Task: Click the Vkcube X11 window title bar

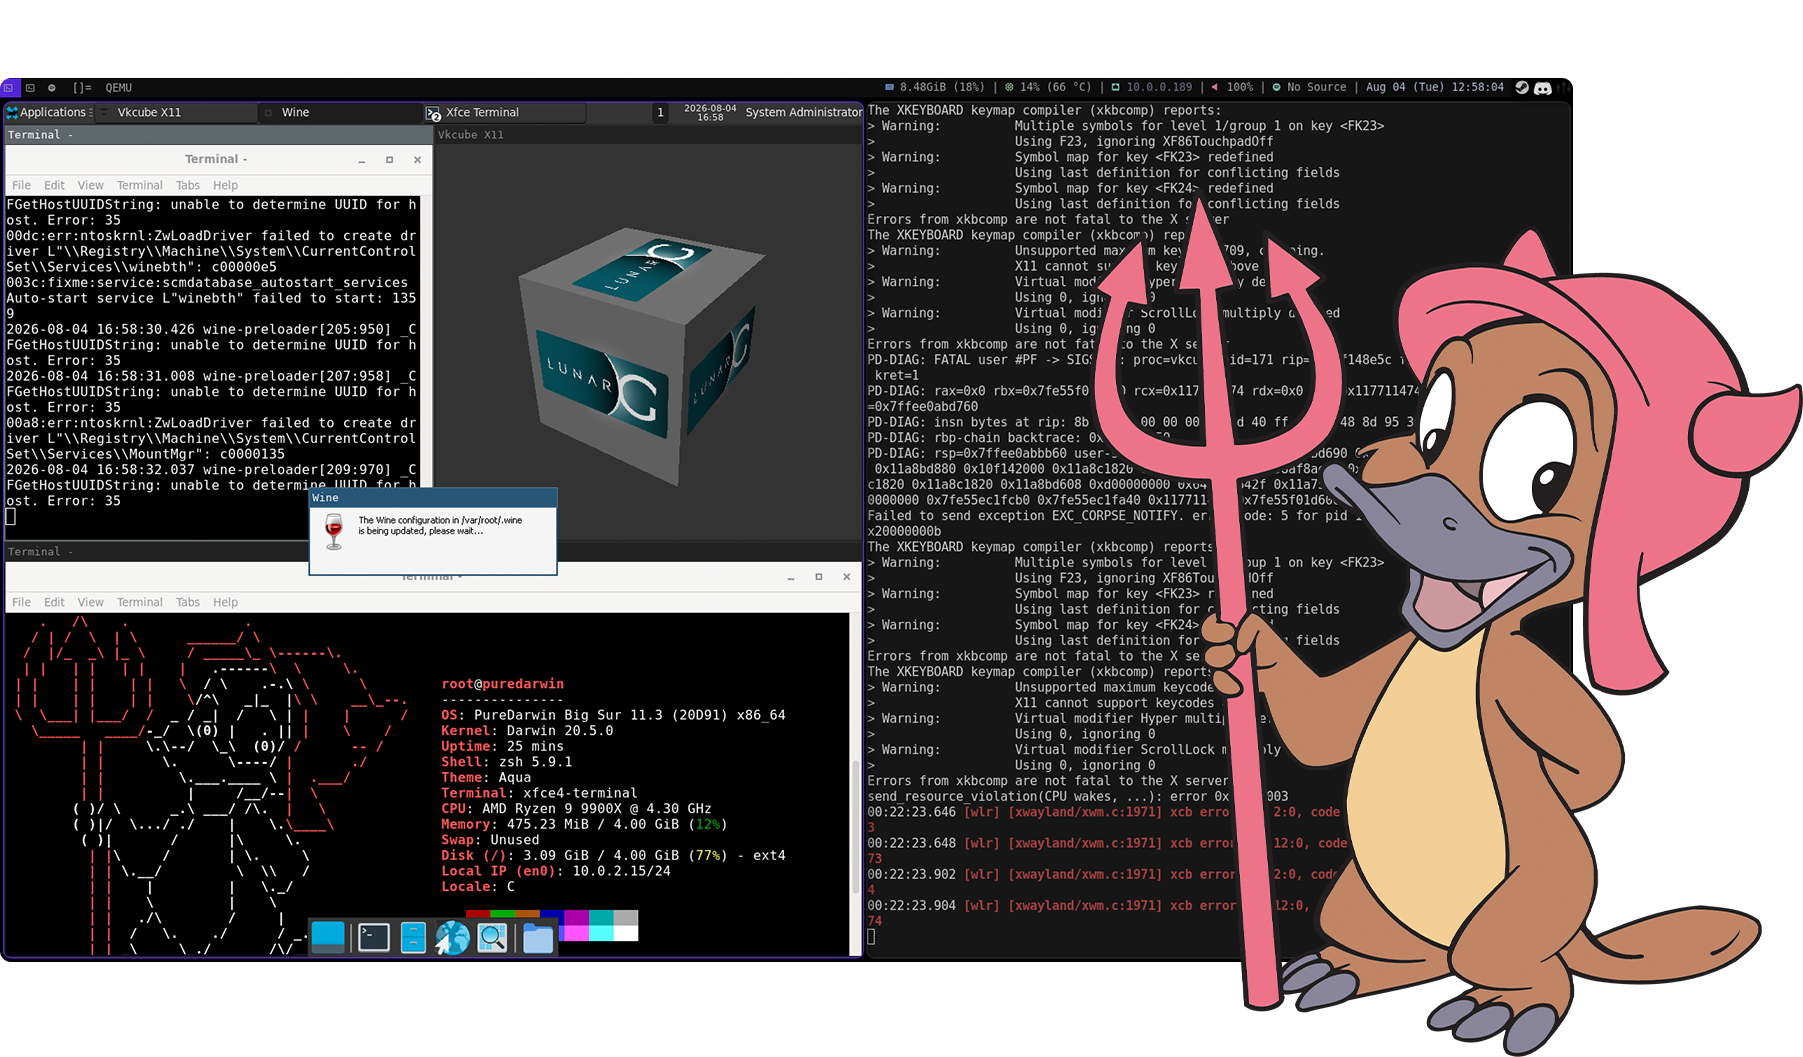Action: point(648,135)
